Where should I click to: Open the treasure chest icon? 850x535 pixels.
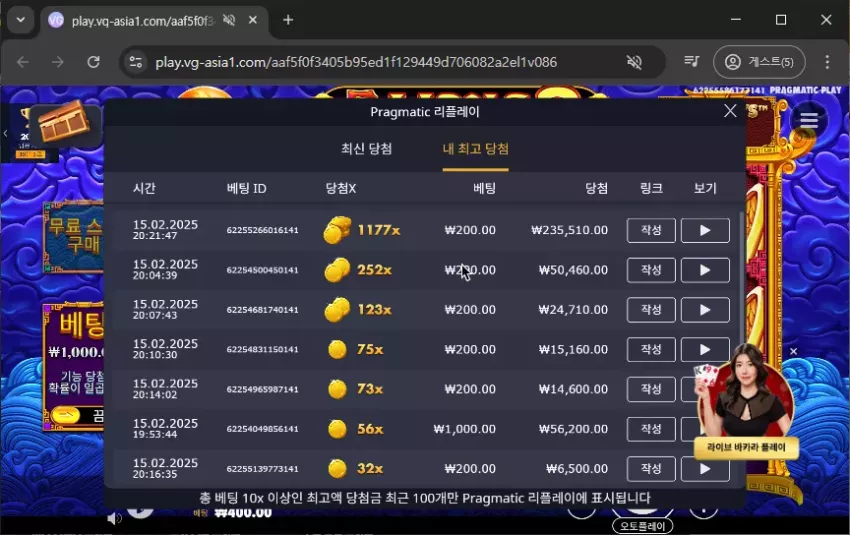click(x=64, y=122)
